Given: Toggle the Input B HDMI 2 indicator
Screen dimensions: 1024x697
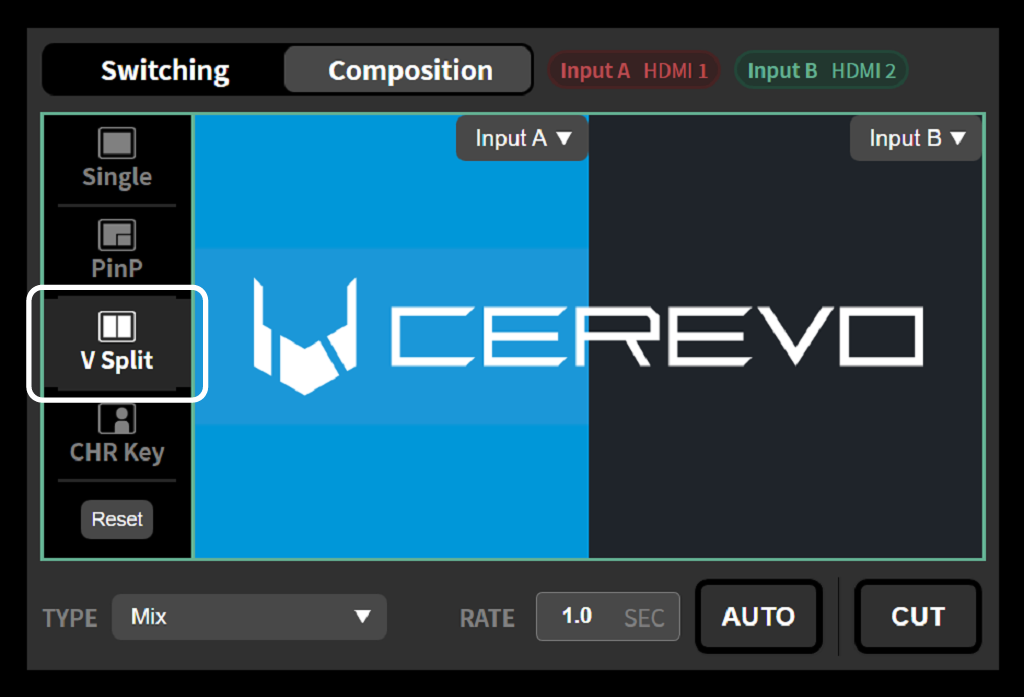Looking at the screenshot, I should tap(821, 71).
